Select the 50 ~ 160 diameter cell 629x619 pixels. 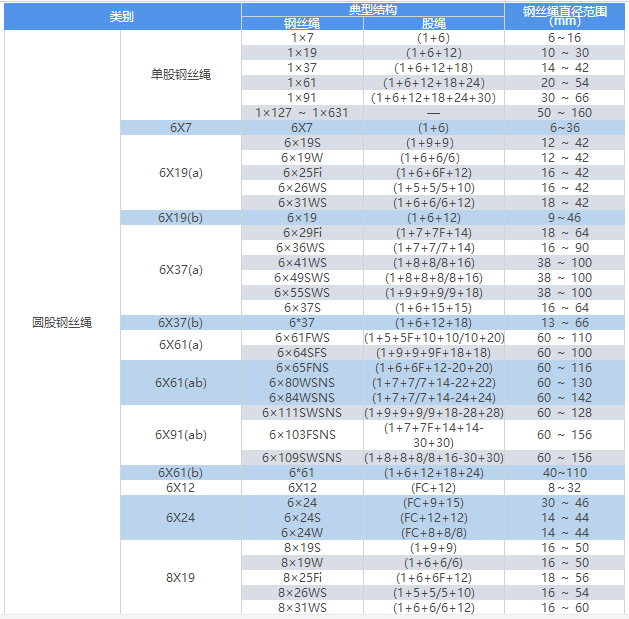click(x=565, y=112)
